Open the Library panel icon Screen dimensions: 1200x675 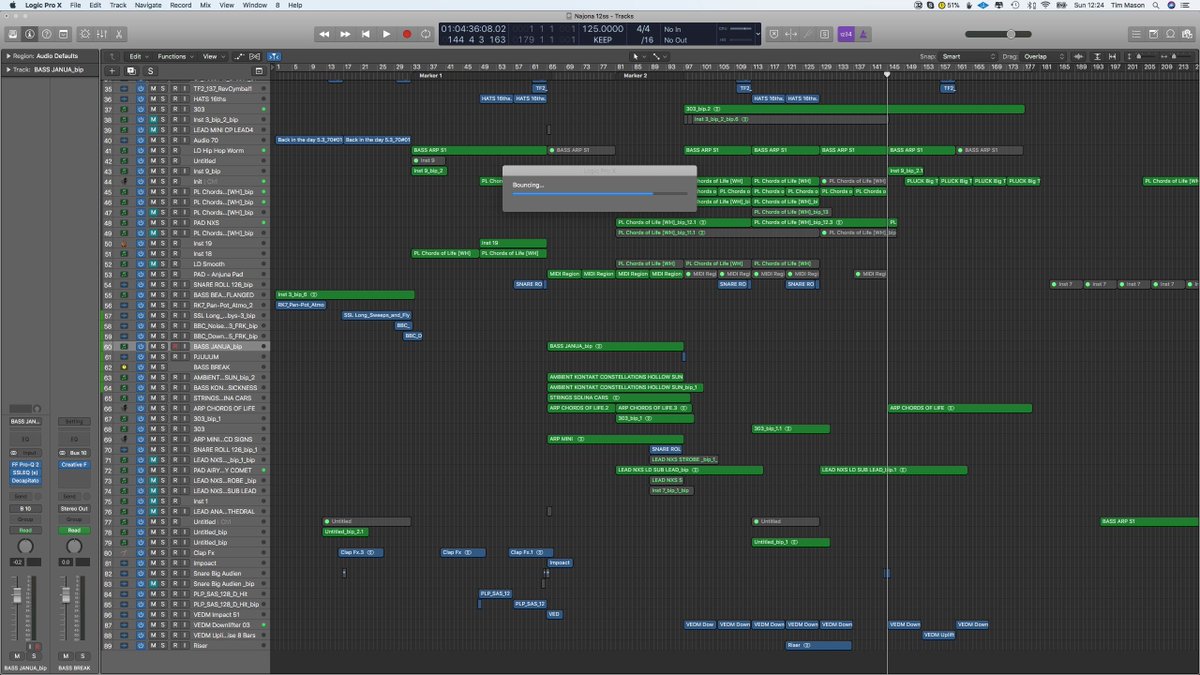[12, 34]
